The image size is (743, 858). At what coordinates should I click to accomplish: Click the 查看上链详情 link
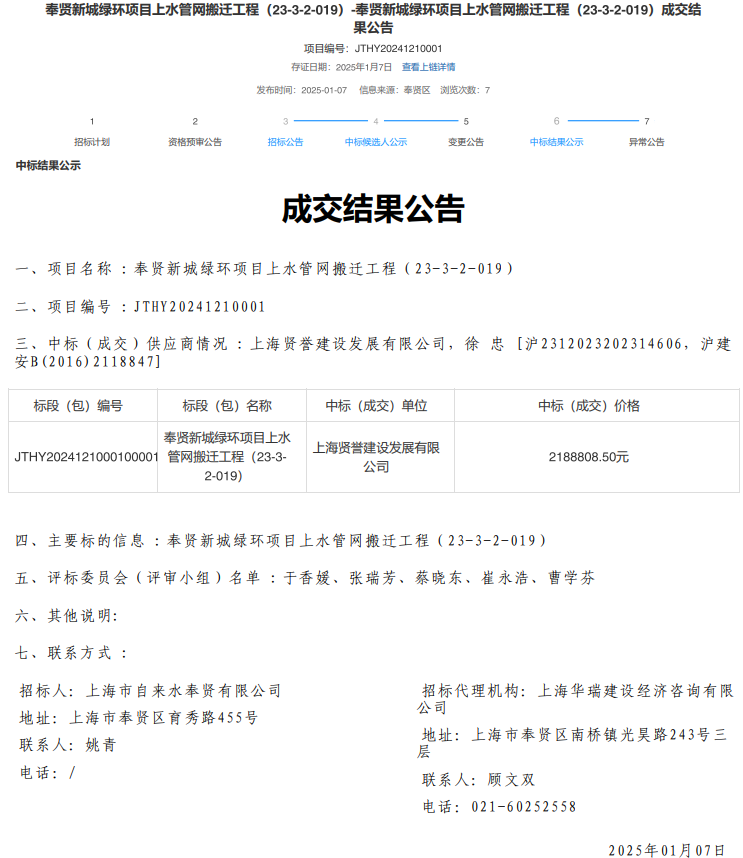tap(428, 67)
